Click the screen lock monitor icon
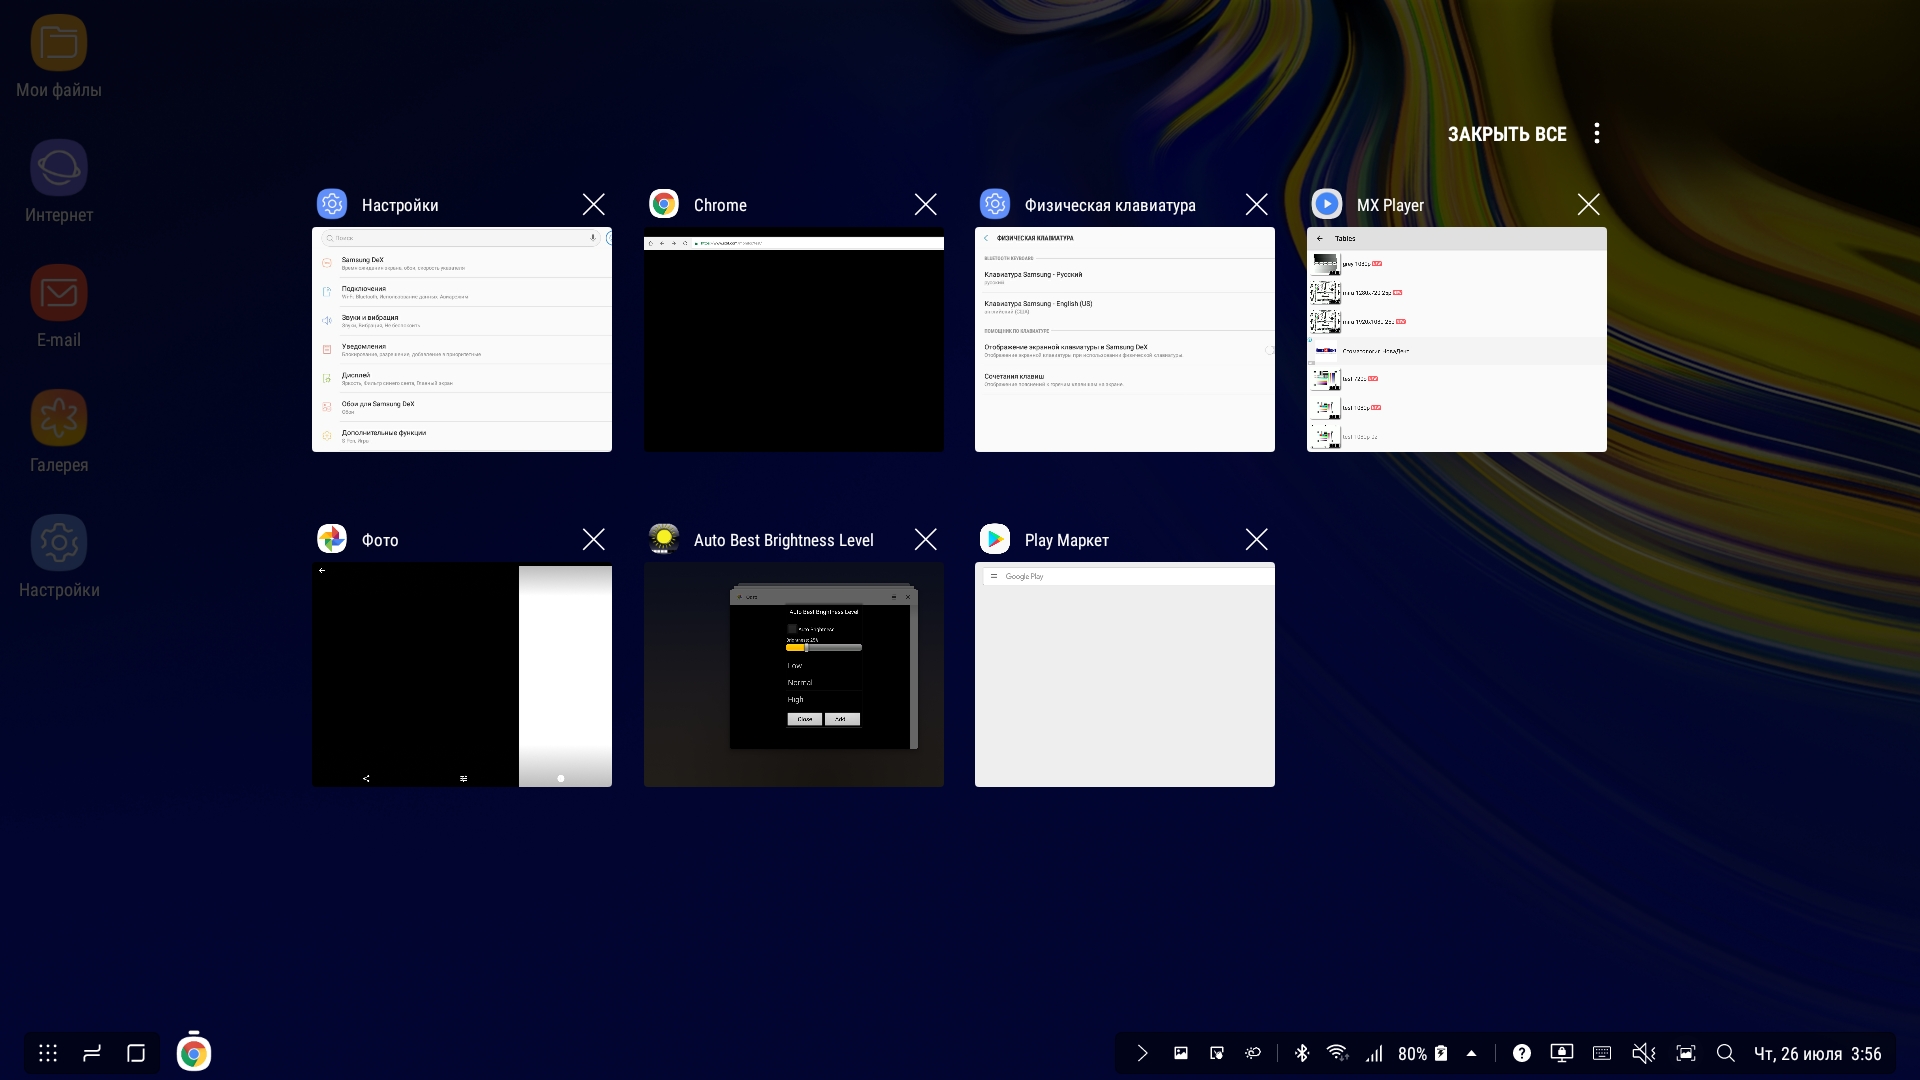This screenshot has width=1920, height=1080. pyautogui.click(x=1561, y=1053)
